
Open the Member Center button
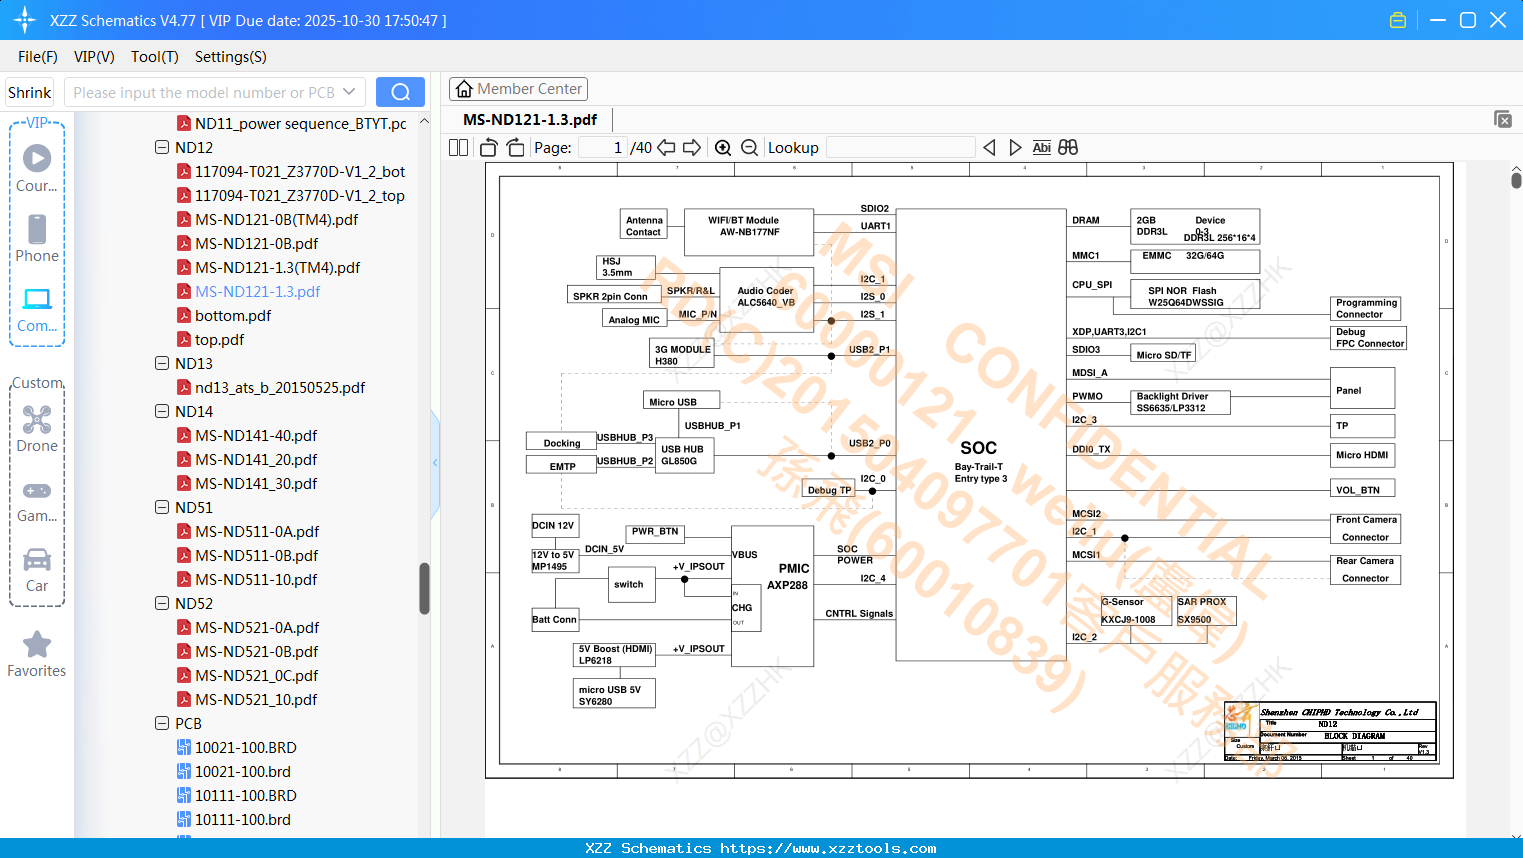[518, 89]
